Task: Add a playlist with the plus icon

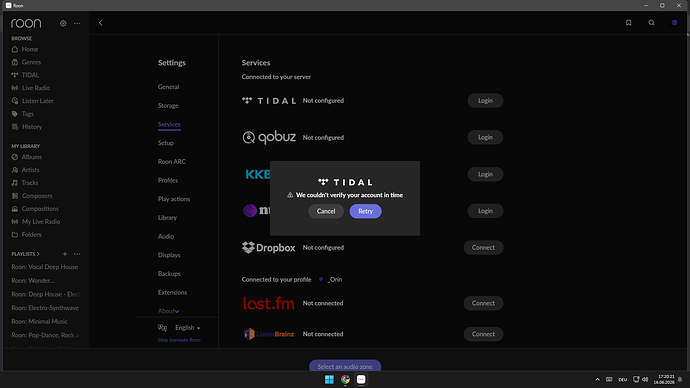Action: click(x=65, y=254)
